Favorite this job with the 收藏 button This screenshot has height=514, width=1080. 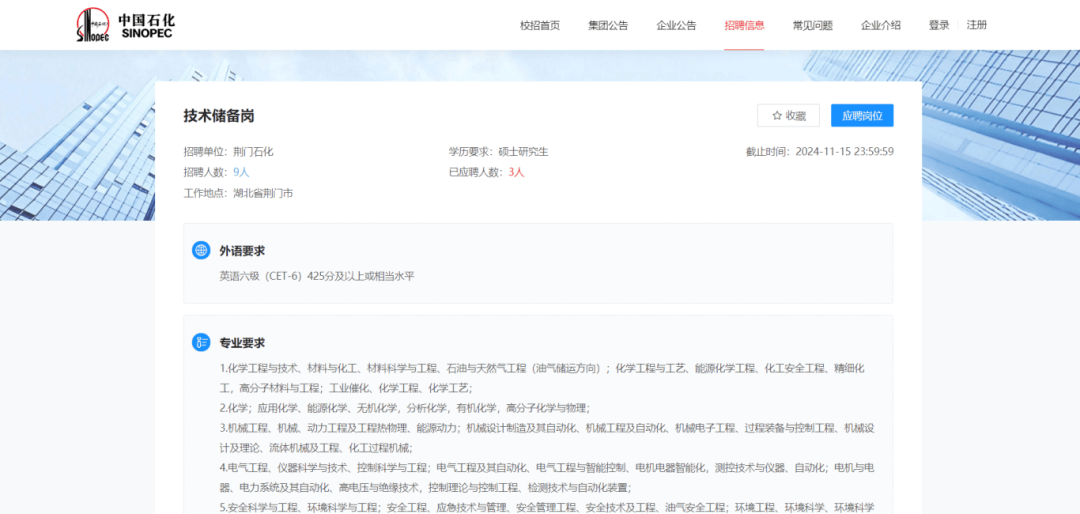[x=788, y=116]
